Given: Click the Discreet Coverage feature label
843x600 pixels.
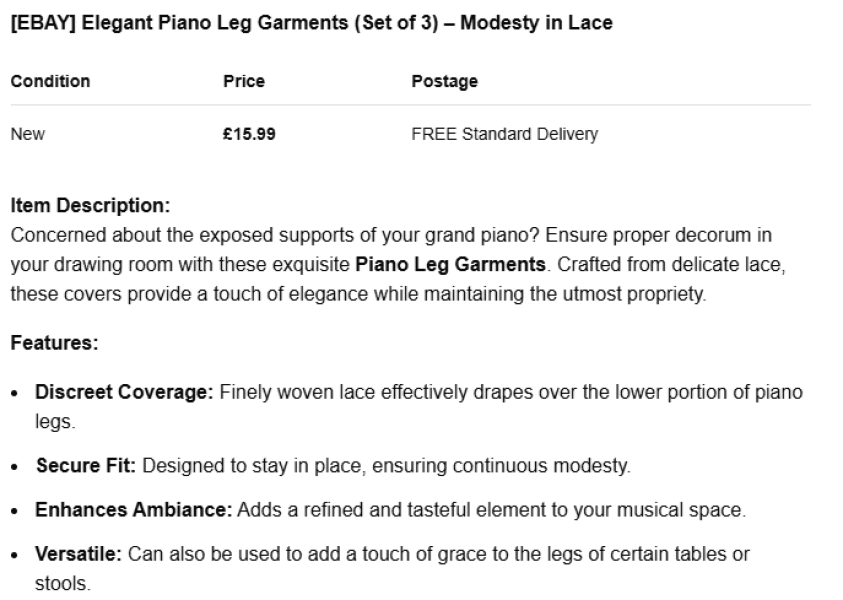Looking at the screenshot, I should pos(124,392).
